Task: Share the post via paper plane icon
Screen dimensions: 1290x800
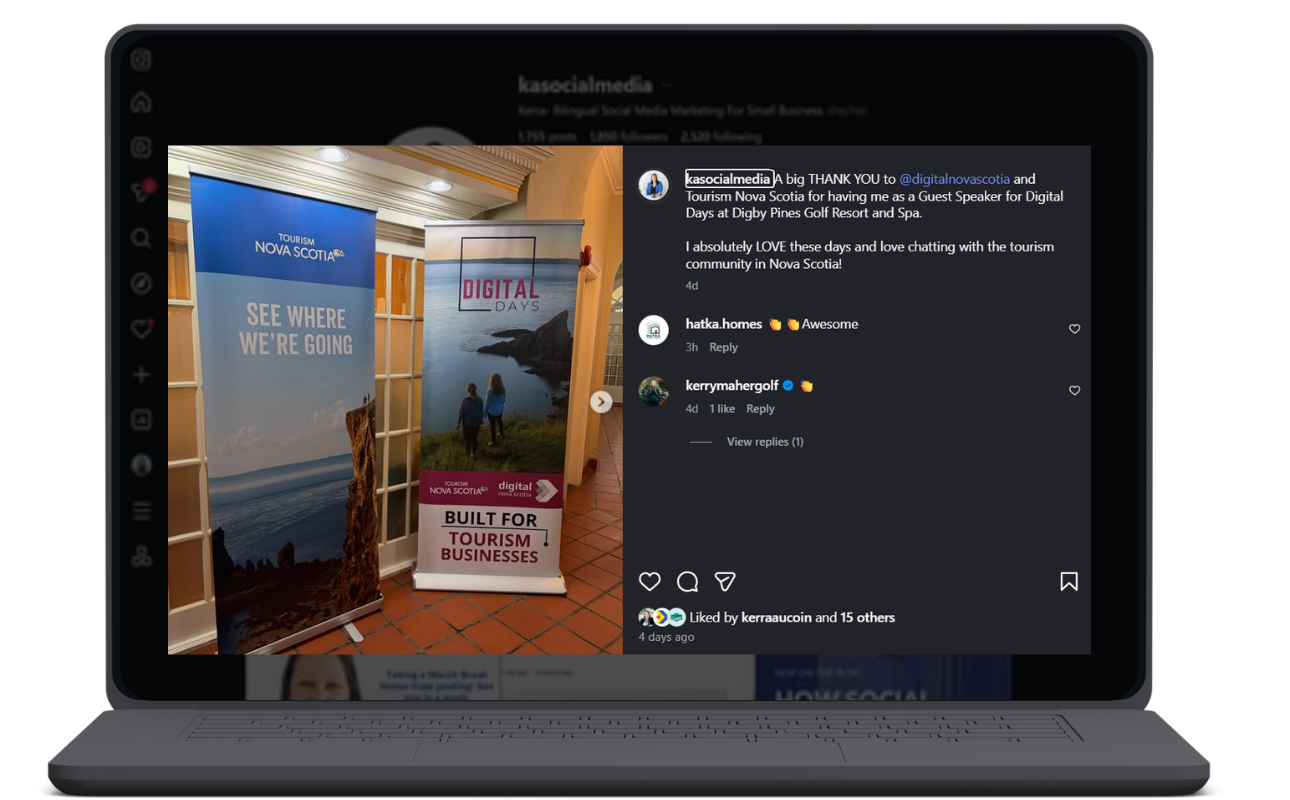Action: (725, 581)
